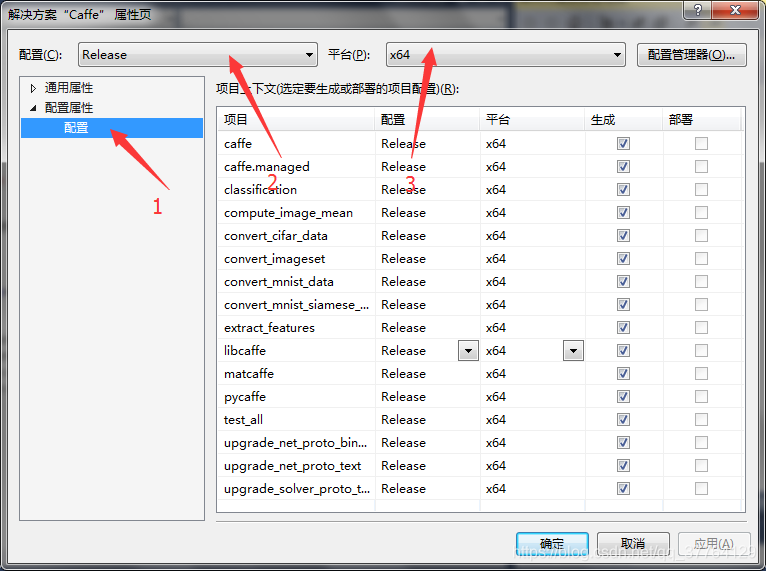Screen dimensions: 766x571
Task: Click the 平台 column header
Action: (532, 120)
